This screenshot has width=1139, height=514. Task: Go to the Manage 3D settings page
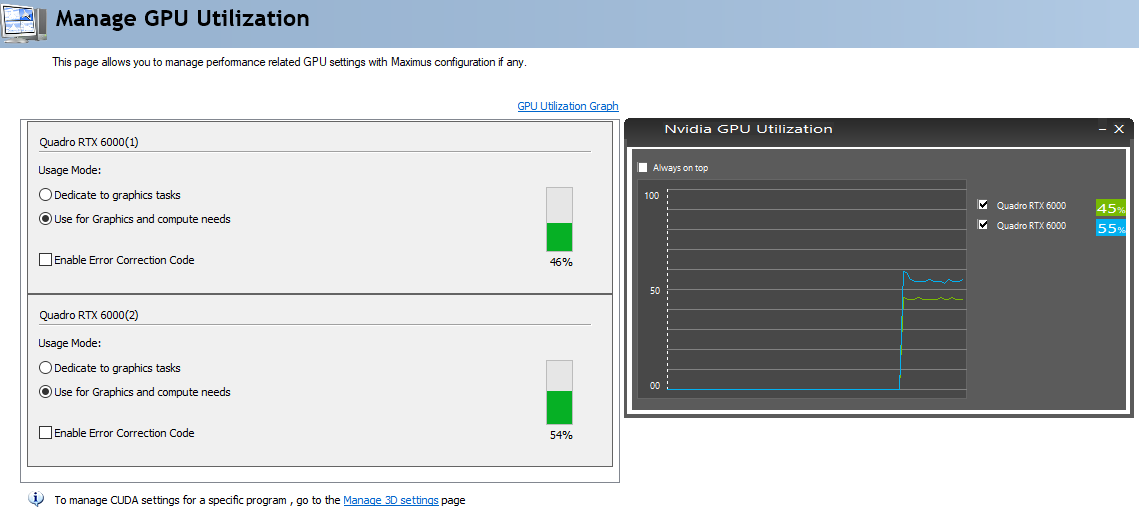390,500
